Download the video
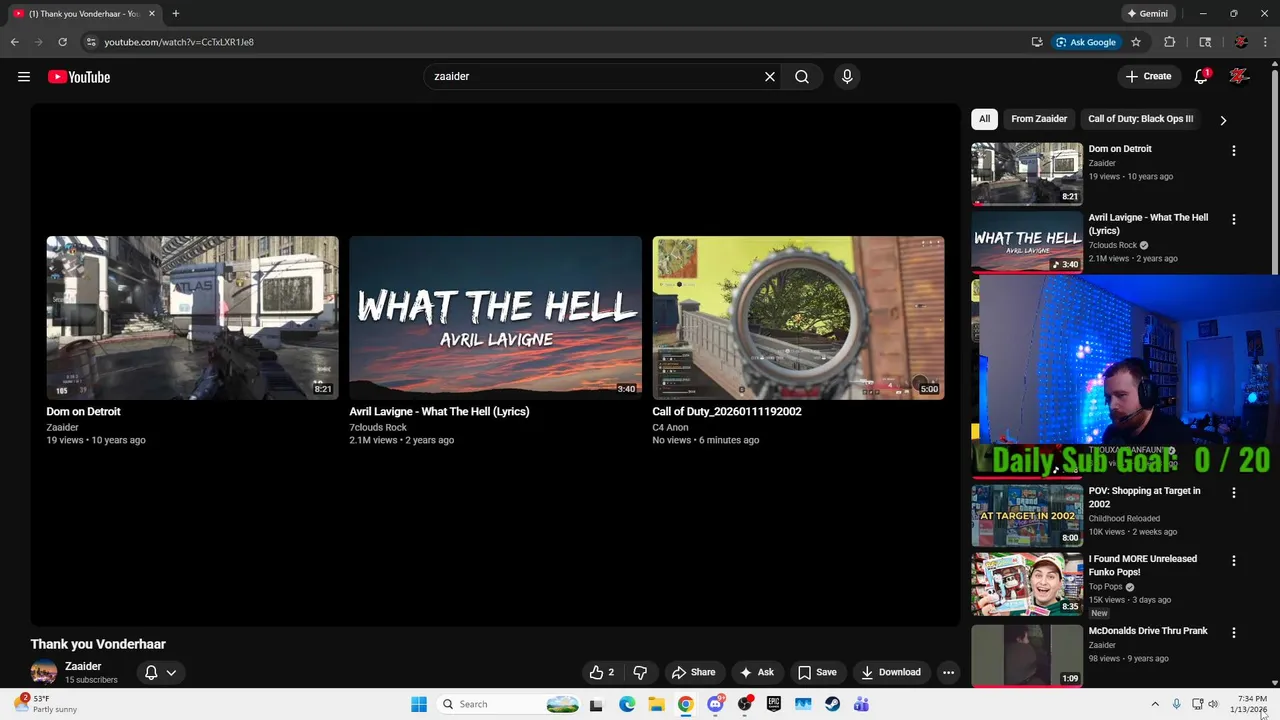 click(x=891, y=672)
